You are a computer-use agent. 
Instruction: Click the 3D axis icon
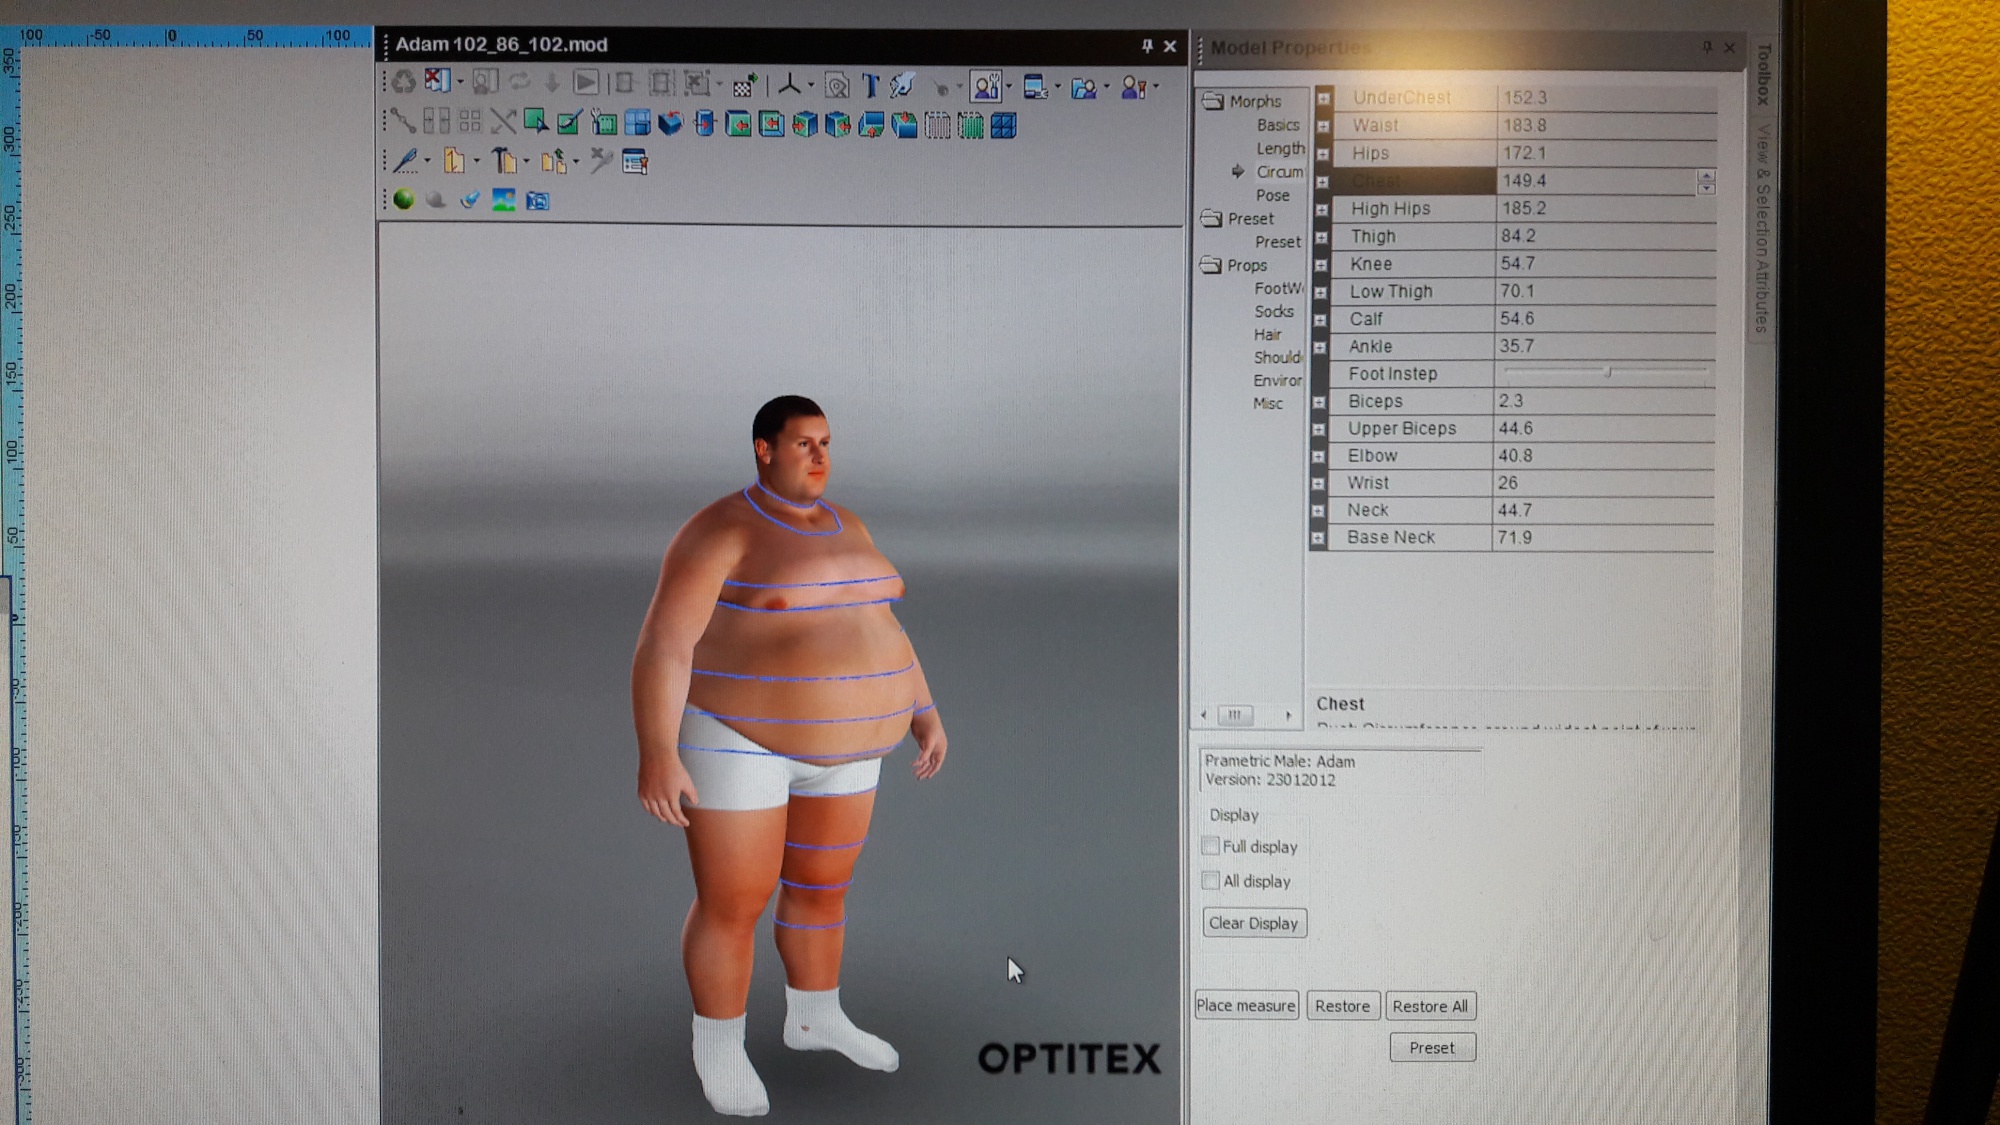pos(789,86)
